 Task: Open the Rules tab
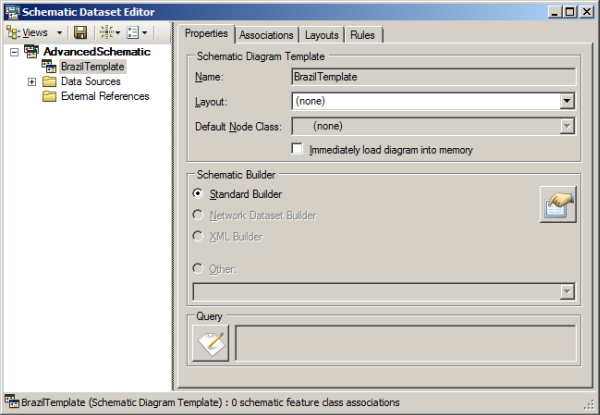pyautogui.click(x=362, y=35)
